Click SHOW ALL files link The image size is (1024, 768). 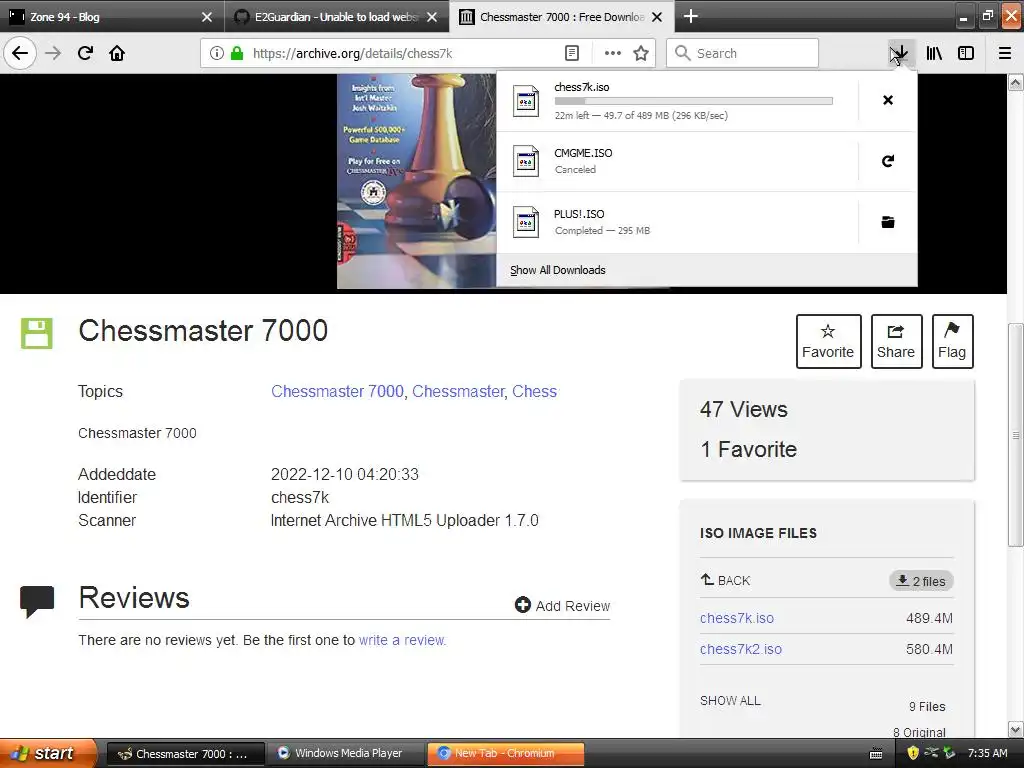tap(730, 701)
